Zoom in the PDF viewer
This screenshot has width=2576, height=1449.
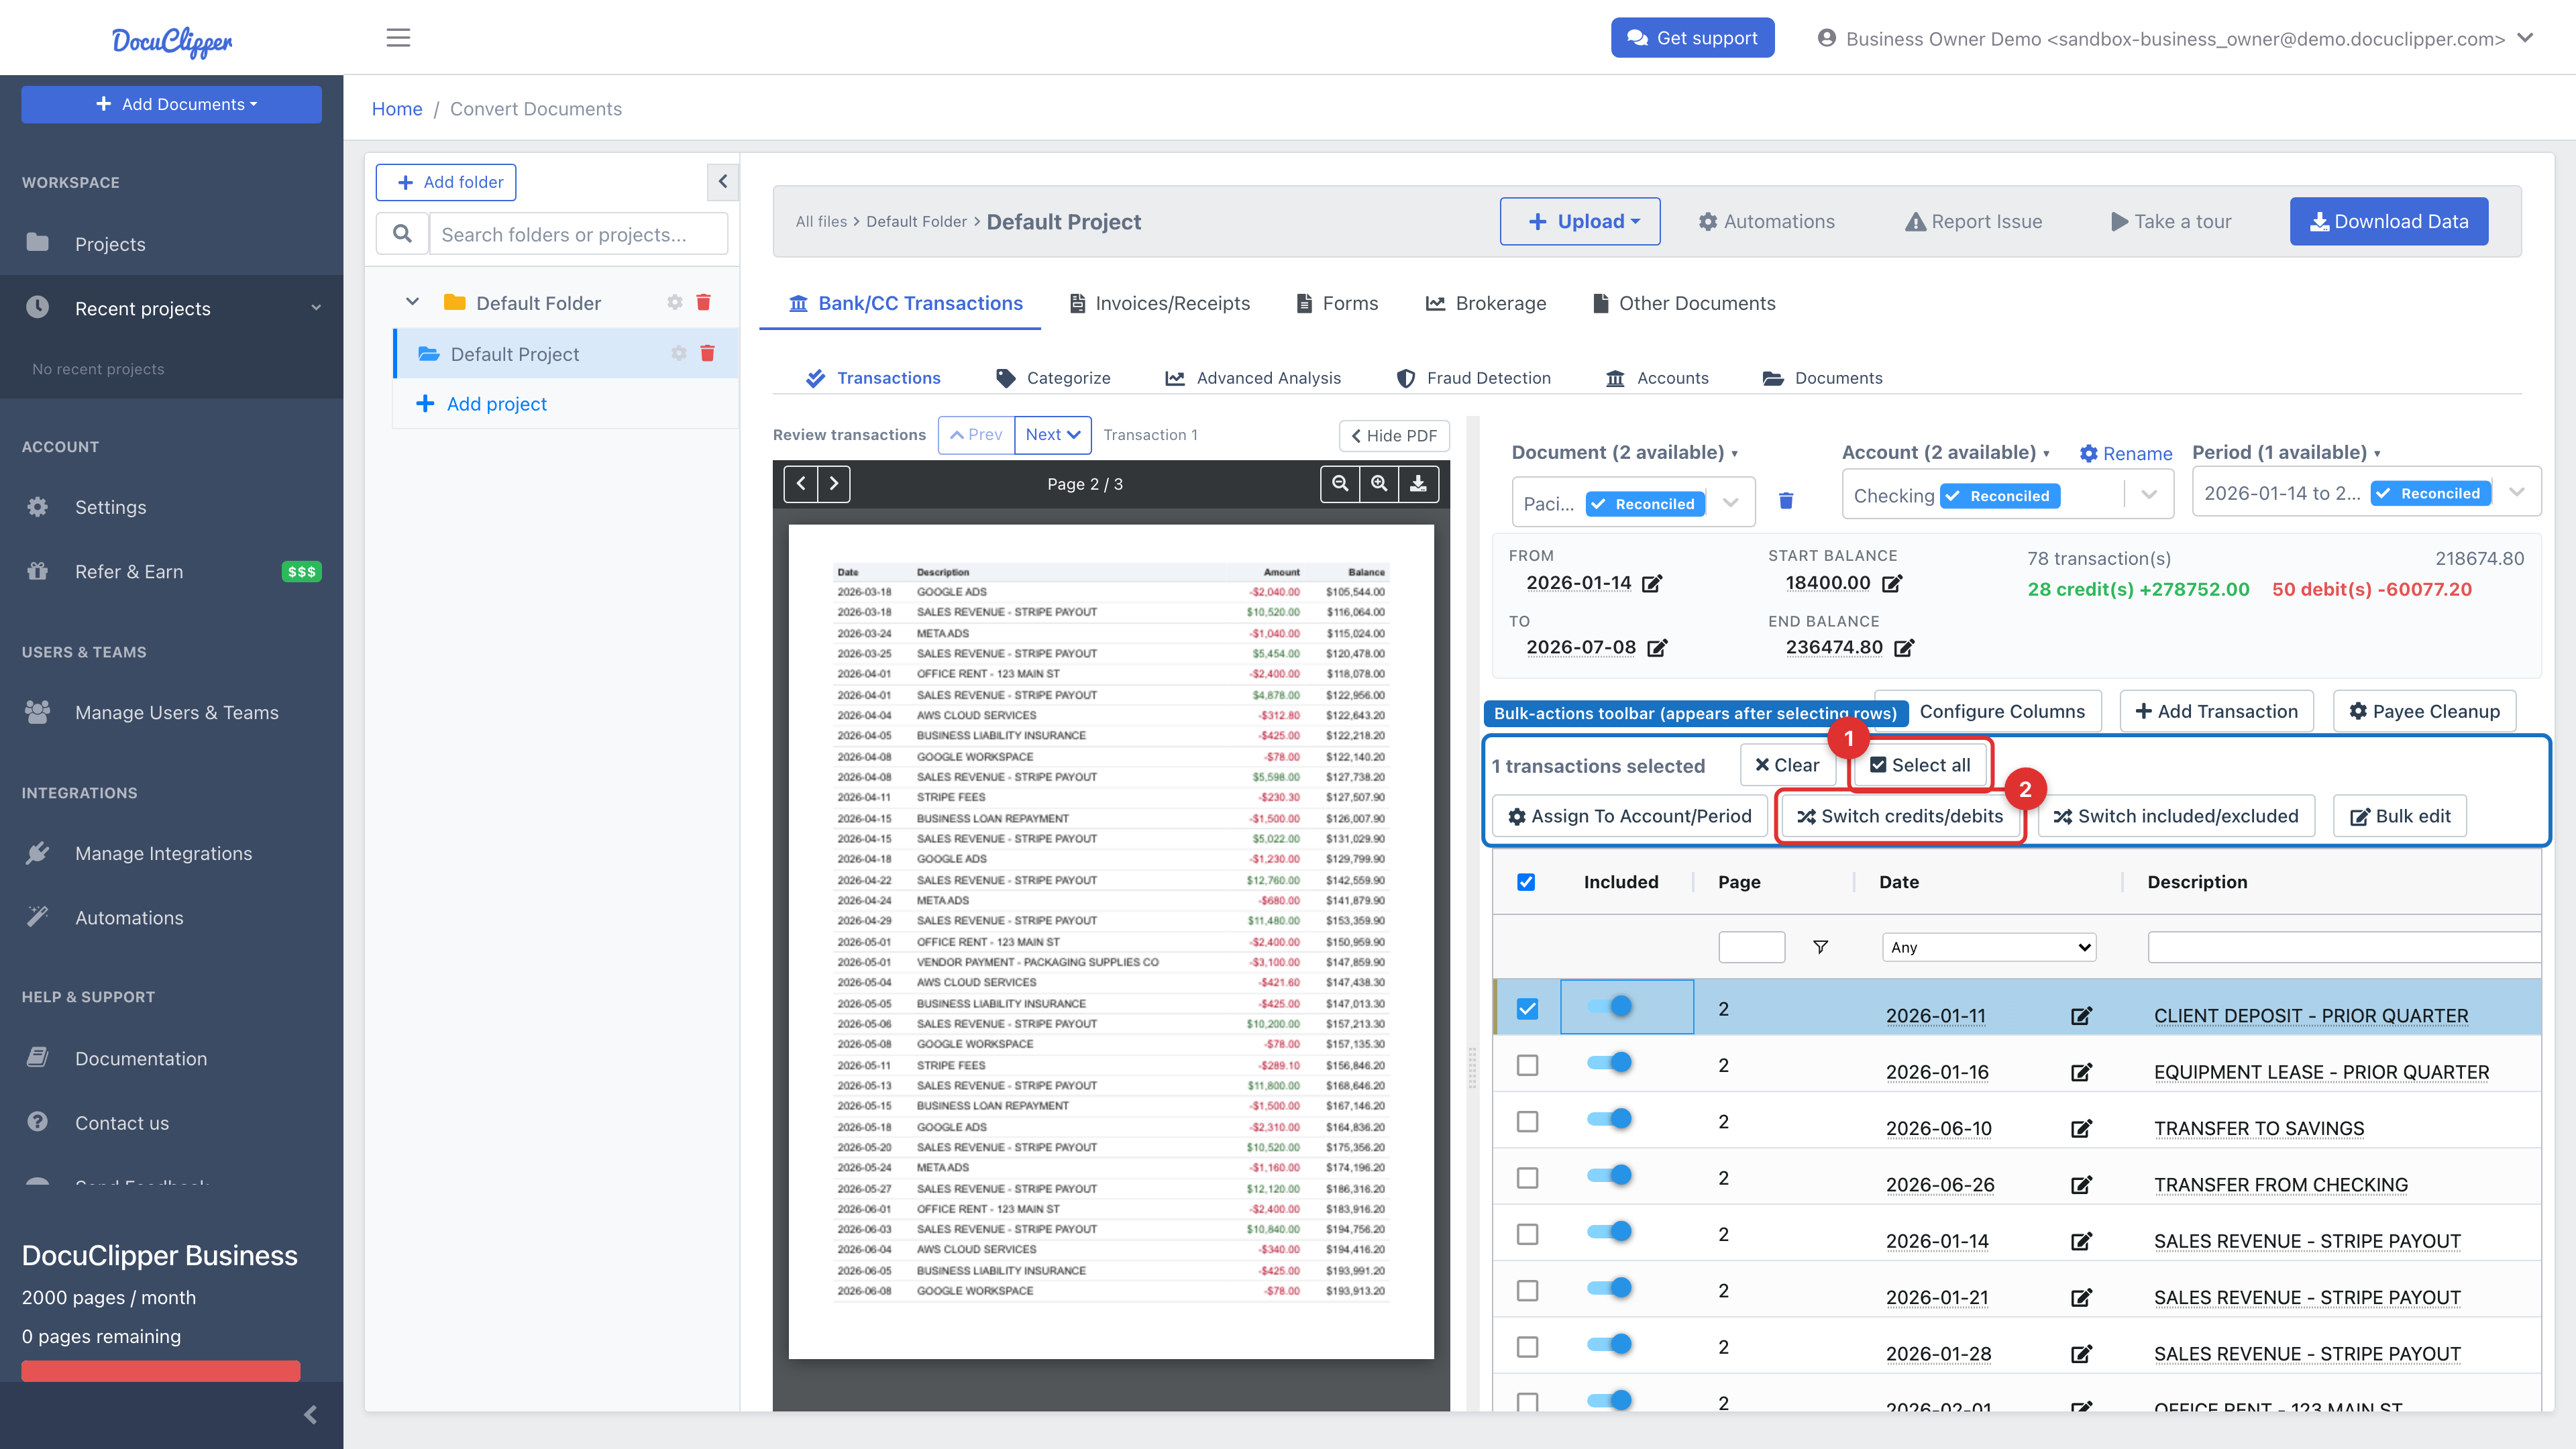pyautogui.click(x=1379, y=484)
